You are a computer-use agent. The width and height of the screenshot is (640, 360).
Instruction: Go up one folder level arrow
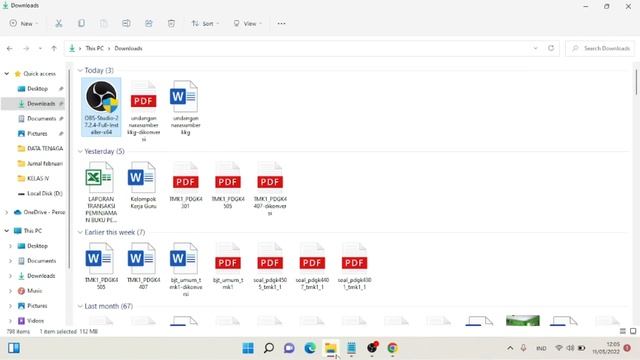[54, 49]
